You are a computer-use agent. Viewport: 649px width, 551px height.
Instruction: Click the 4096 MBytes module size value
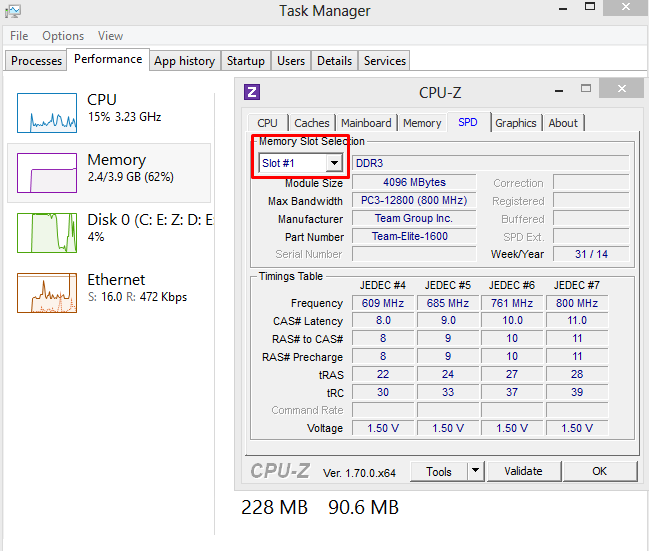(x=414, y=182)
